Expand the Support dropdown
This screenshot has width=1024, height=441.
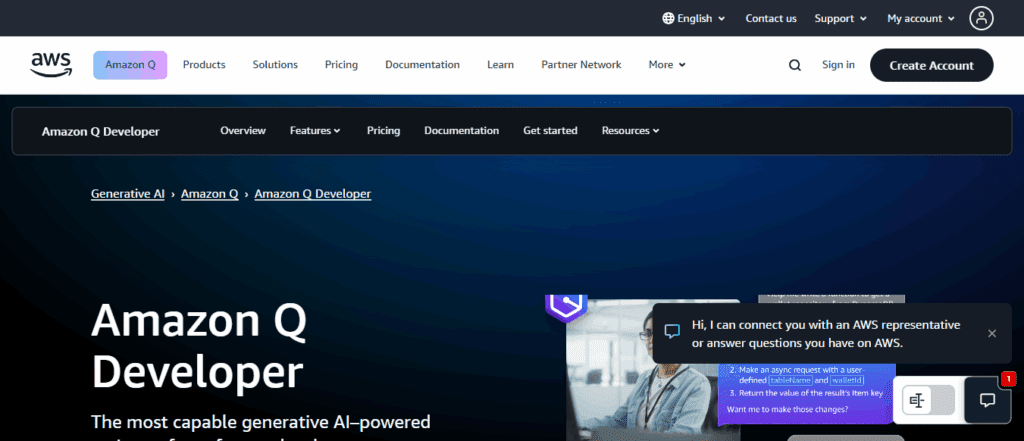point(840,18)
